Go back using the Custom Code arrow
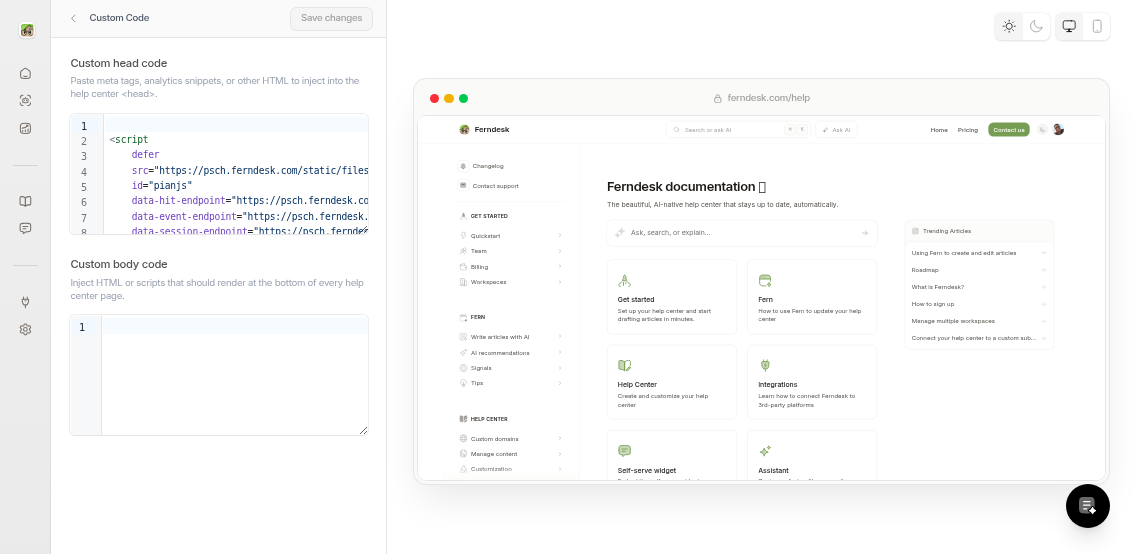The height and width of the screenshot is (554, 1136). click(x=73, y=18)
